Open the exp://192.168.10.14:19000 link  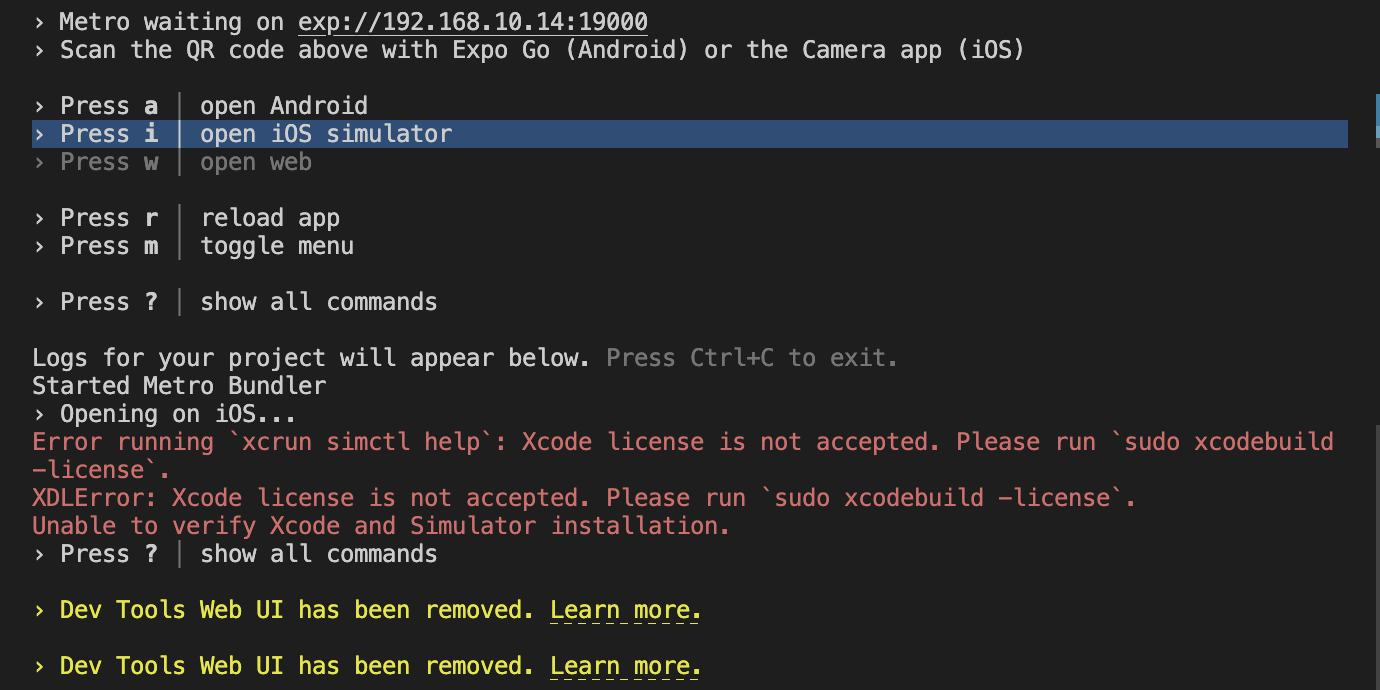click(473, 22)
